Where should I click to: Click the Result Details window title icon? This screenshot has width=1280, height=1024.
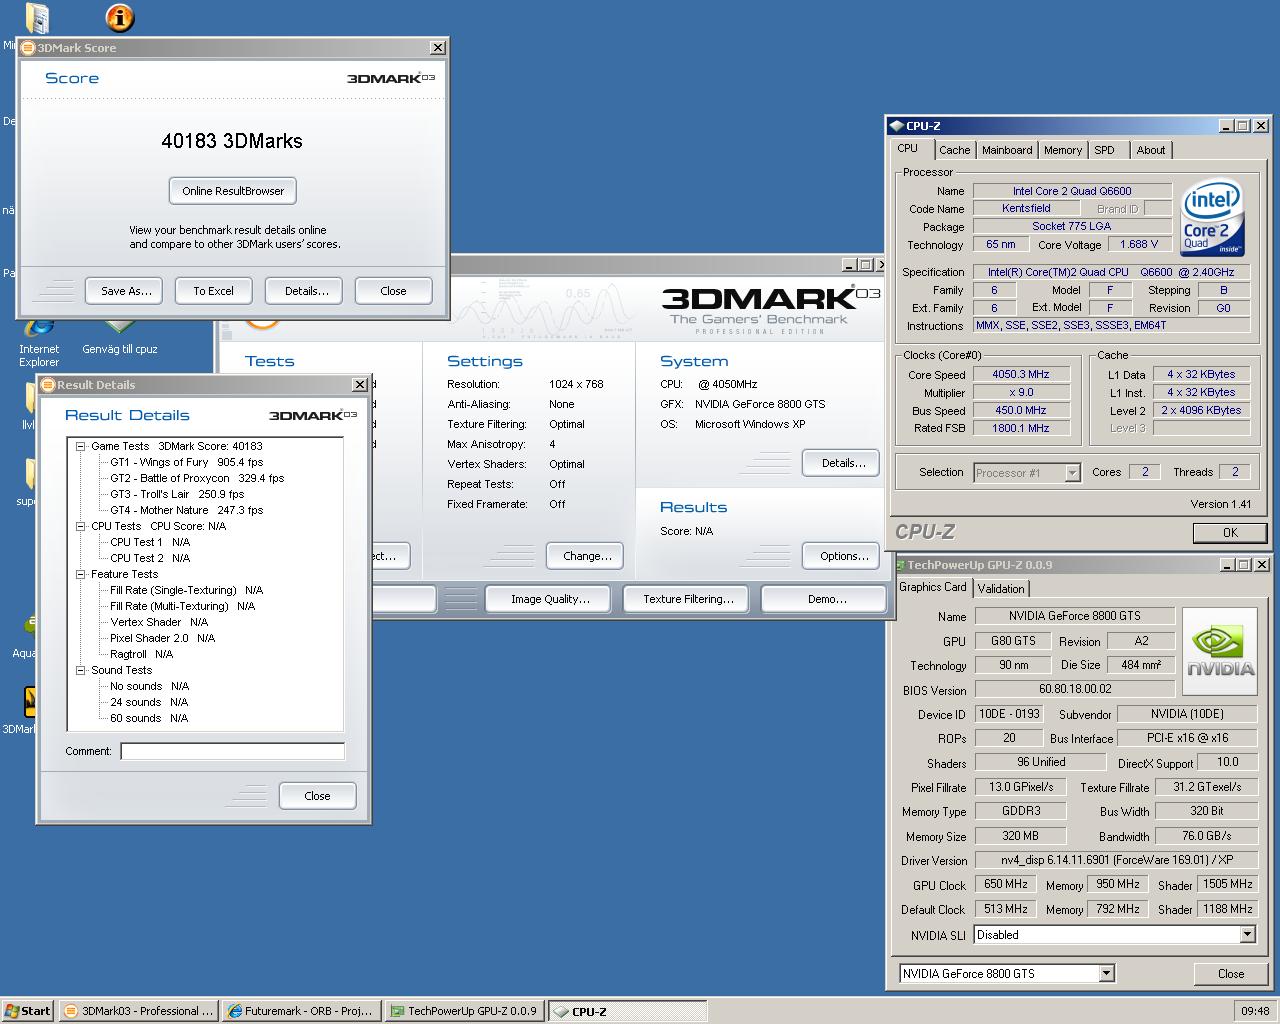tap(48, 385)
